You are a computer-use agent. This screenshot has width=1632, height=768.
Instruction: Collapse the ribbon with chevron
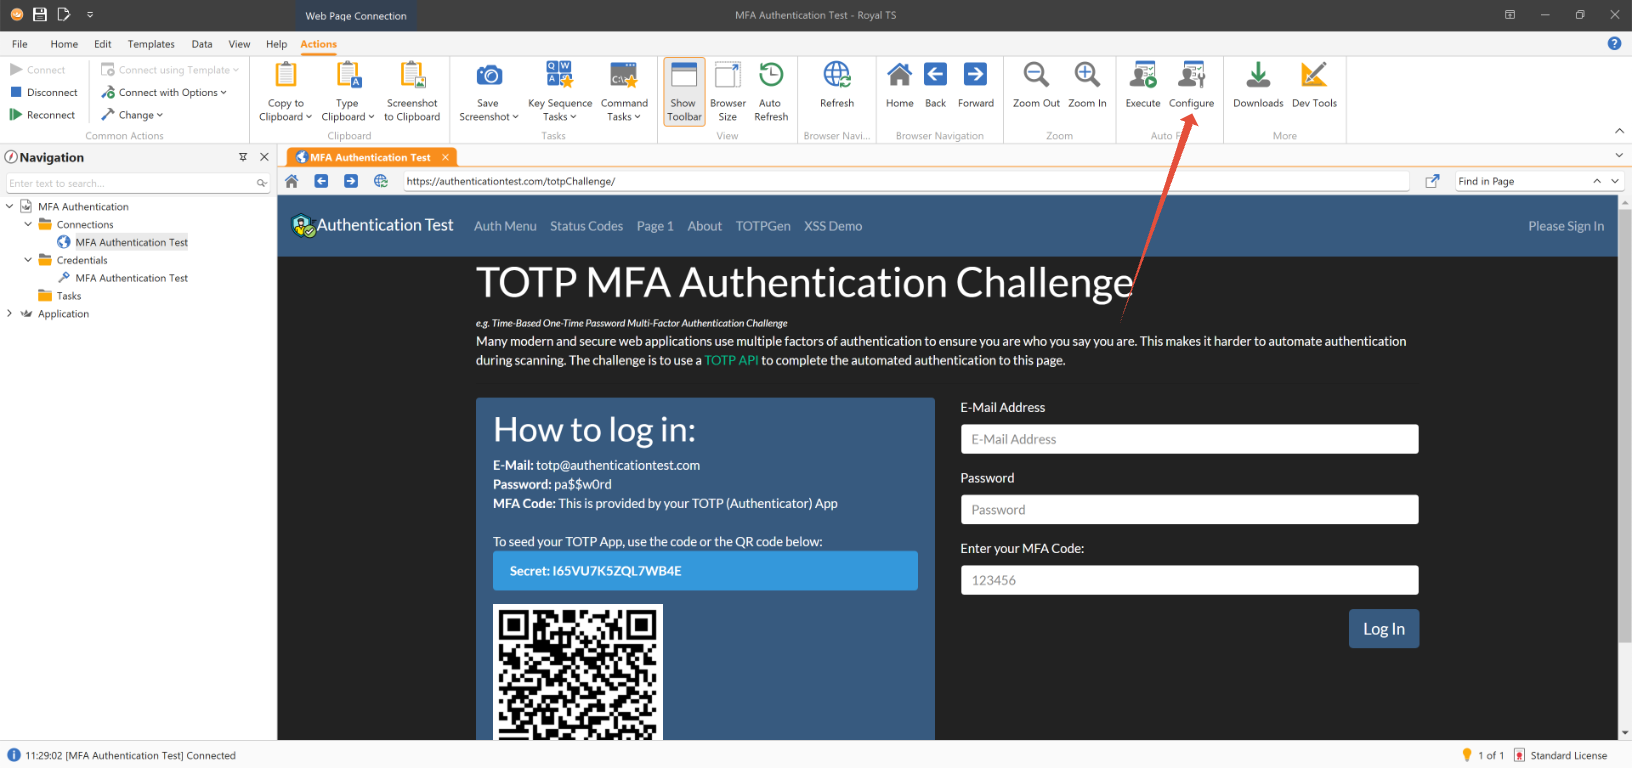[1619, 131]
